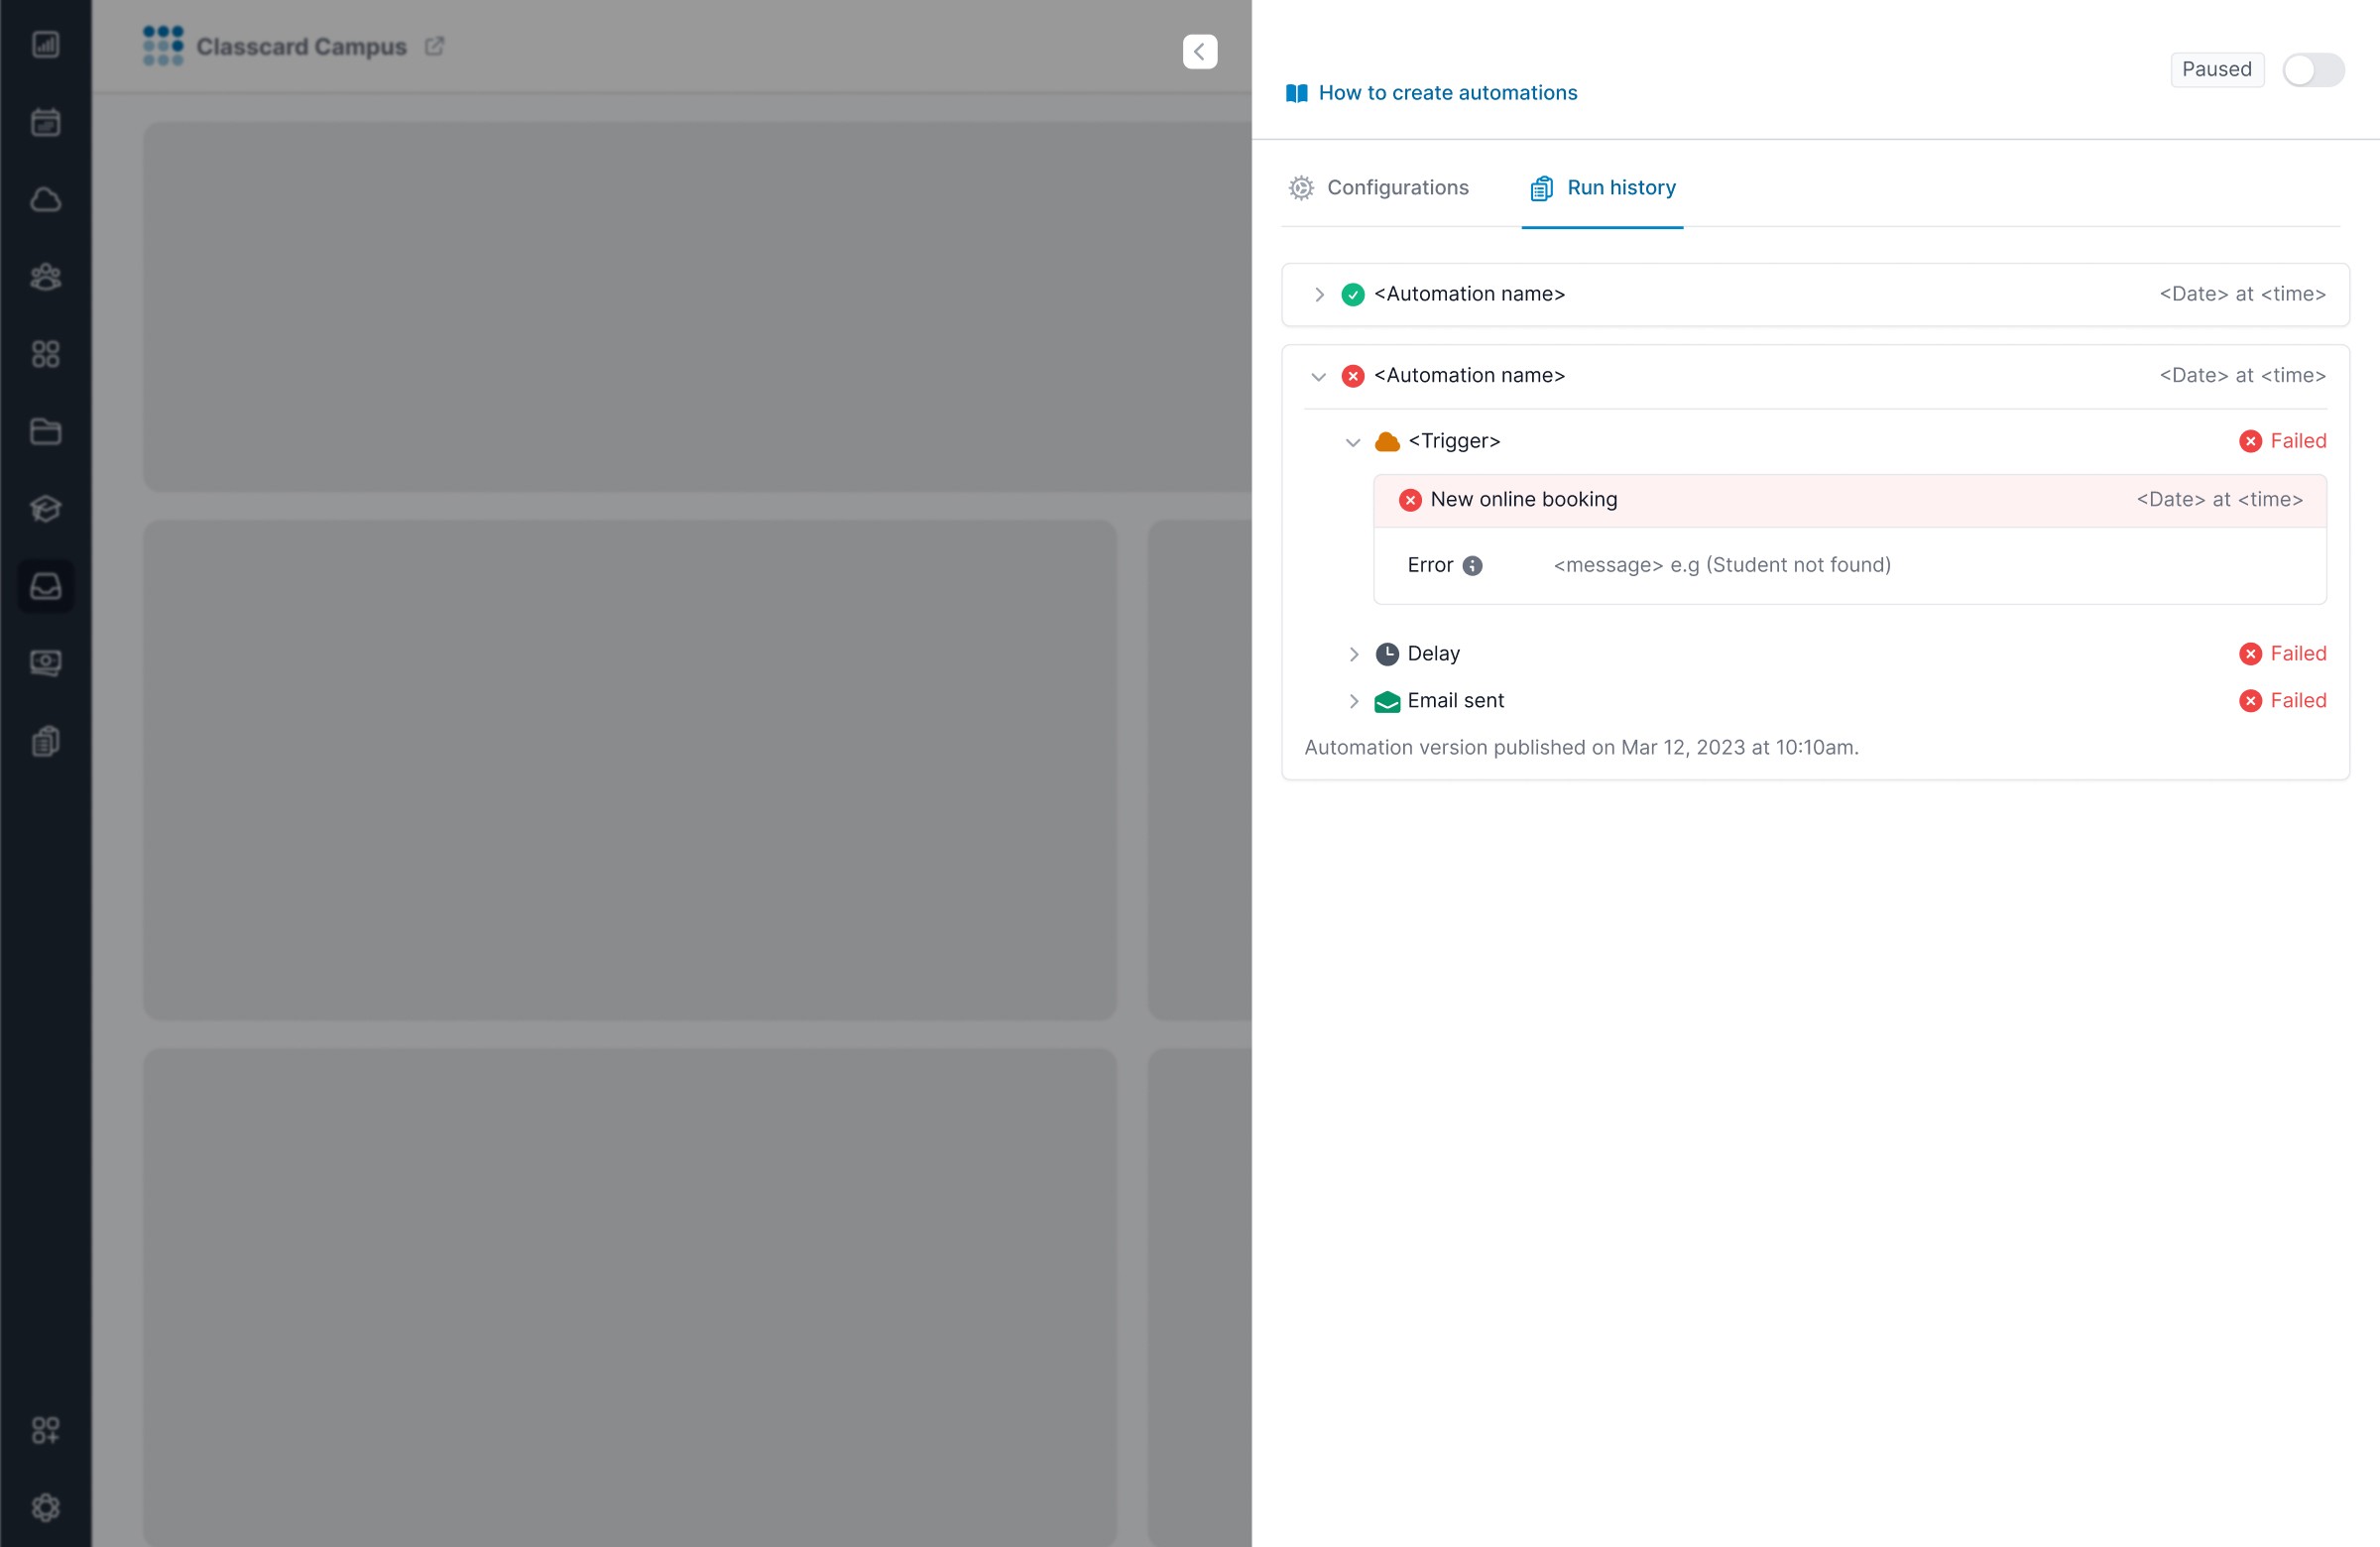Image resolution: width=2380 pixels, height=1547 pixels.
Task: Open the dashboard chart icon in sidebar
Action: pyautogui.click(x=46, y=44)
